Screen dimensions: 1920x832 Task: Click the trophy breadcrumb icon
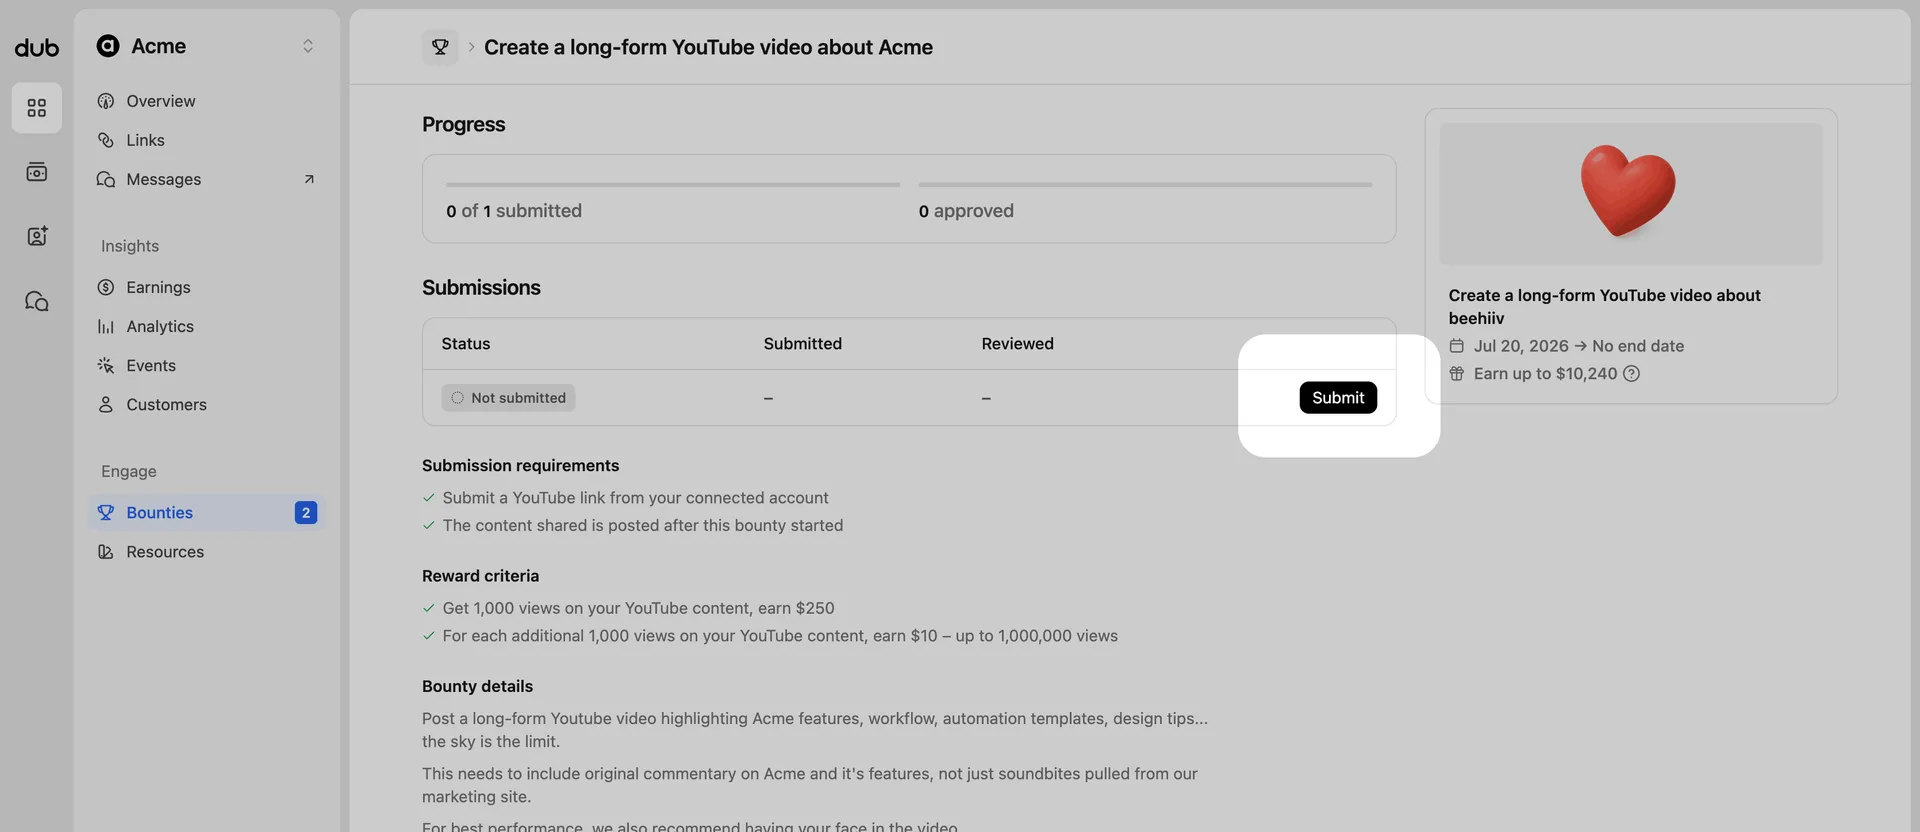tap(440, 47)
